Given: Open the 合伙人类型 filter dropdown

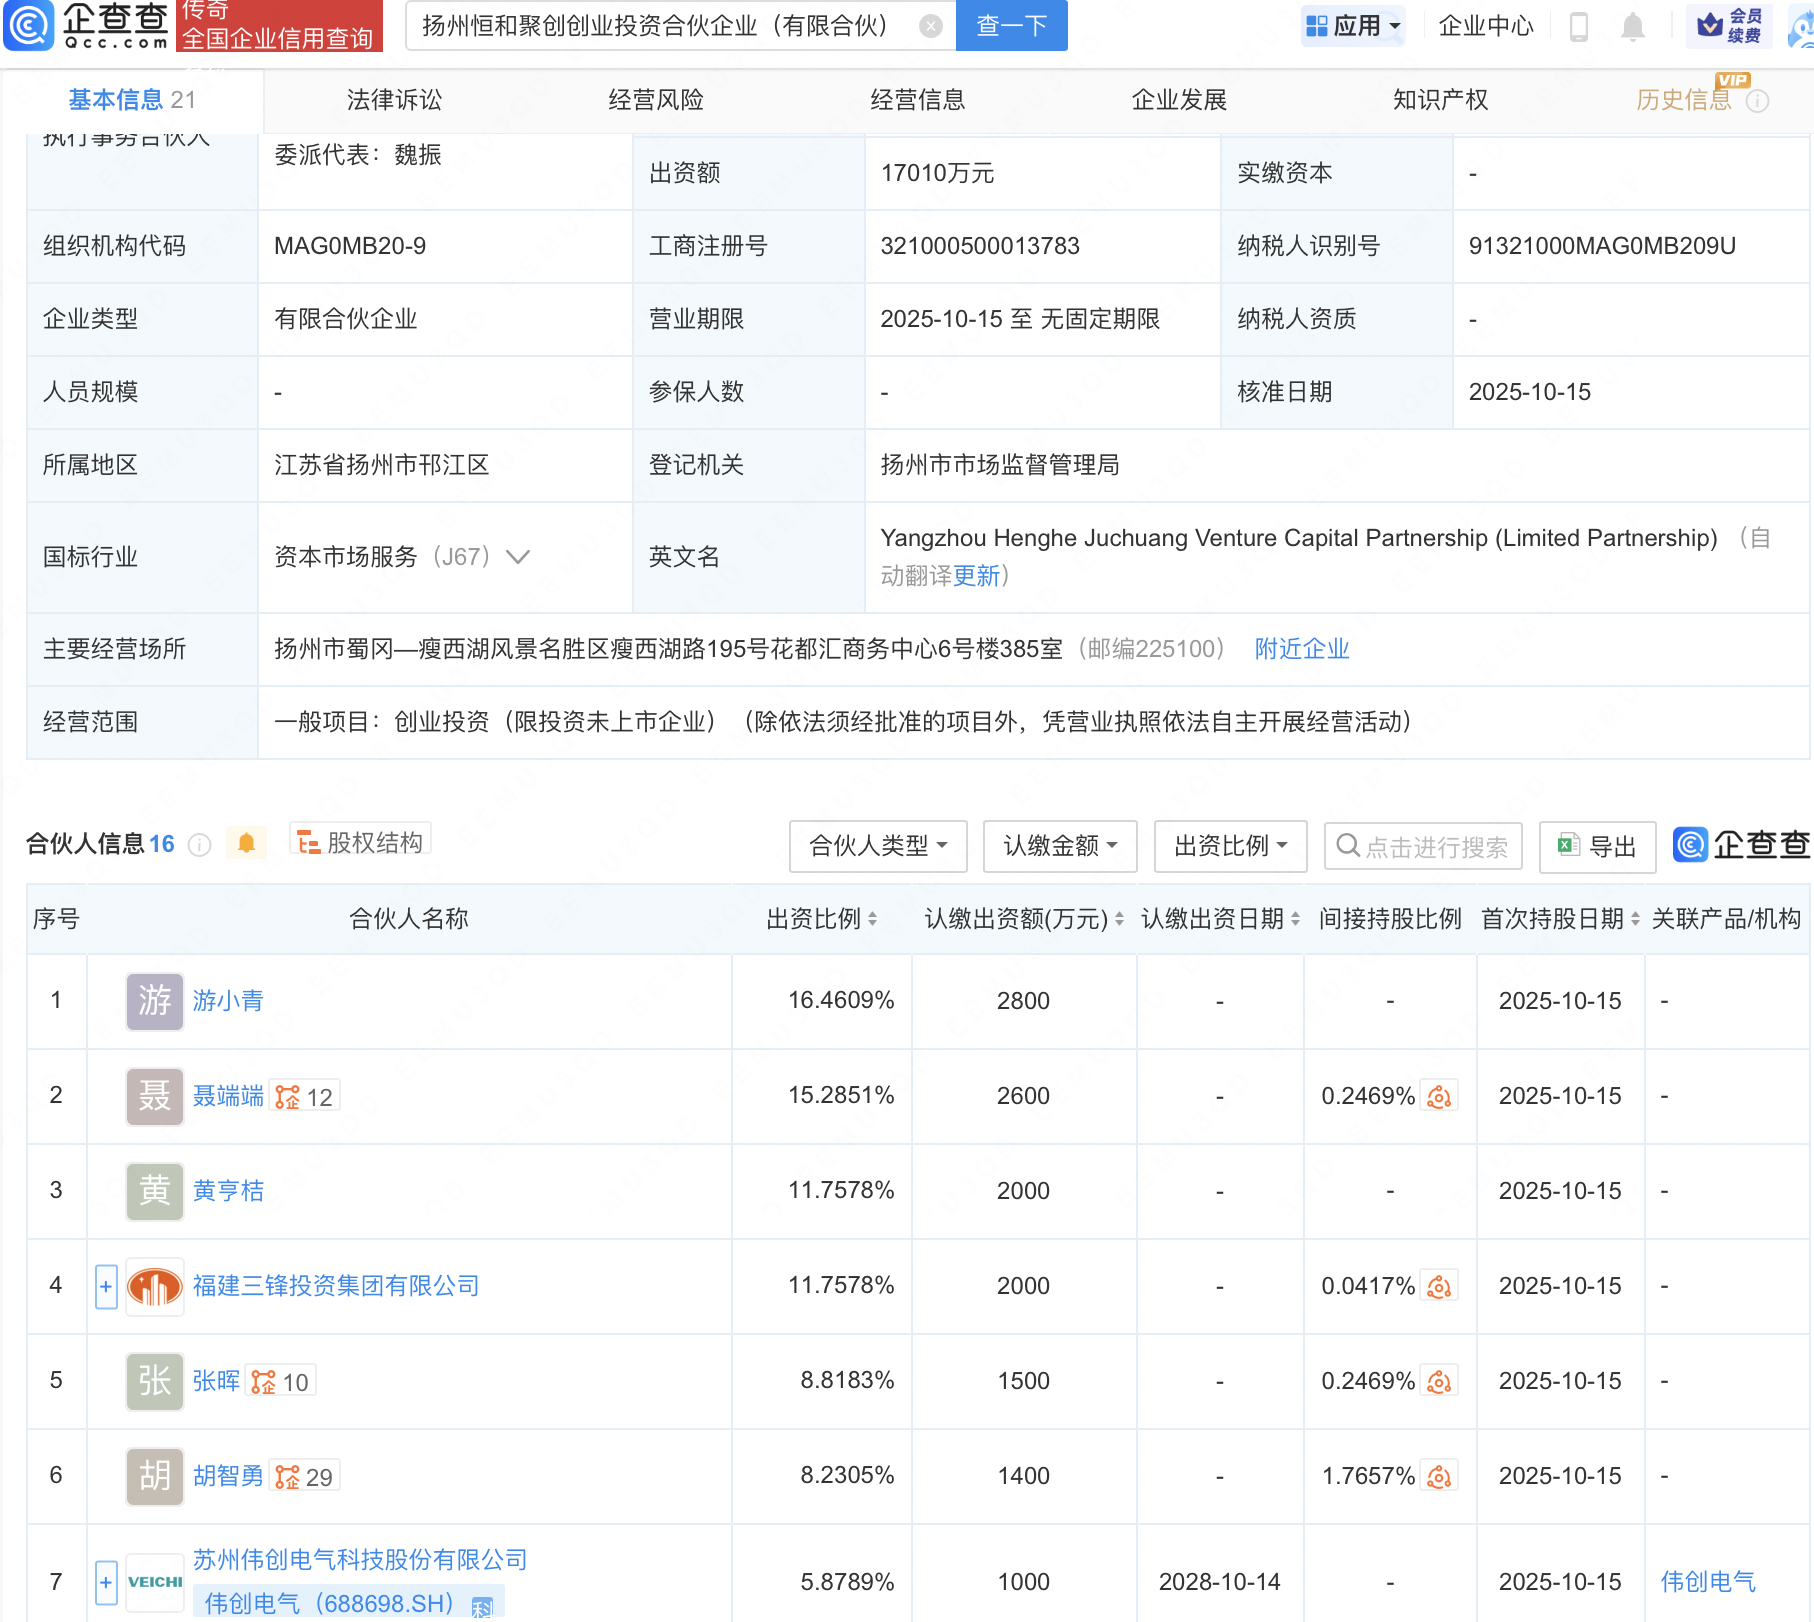Looking at the screenshot, I should (x=877, y=846).
